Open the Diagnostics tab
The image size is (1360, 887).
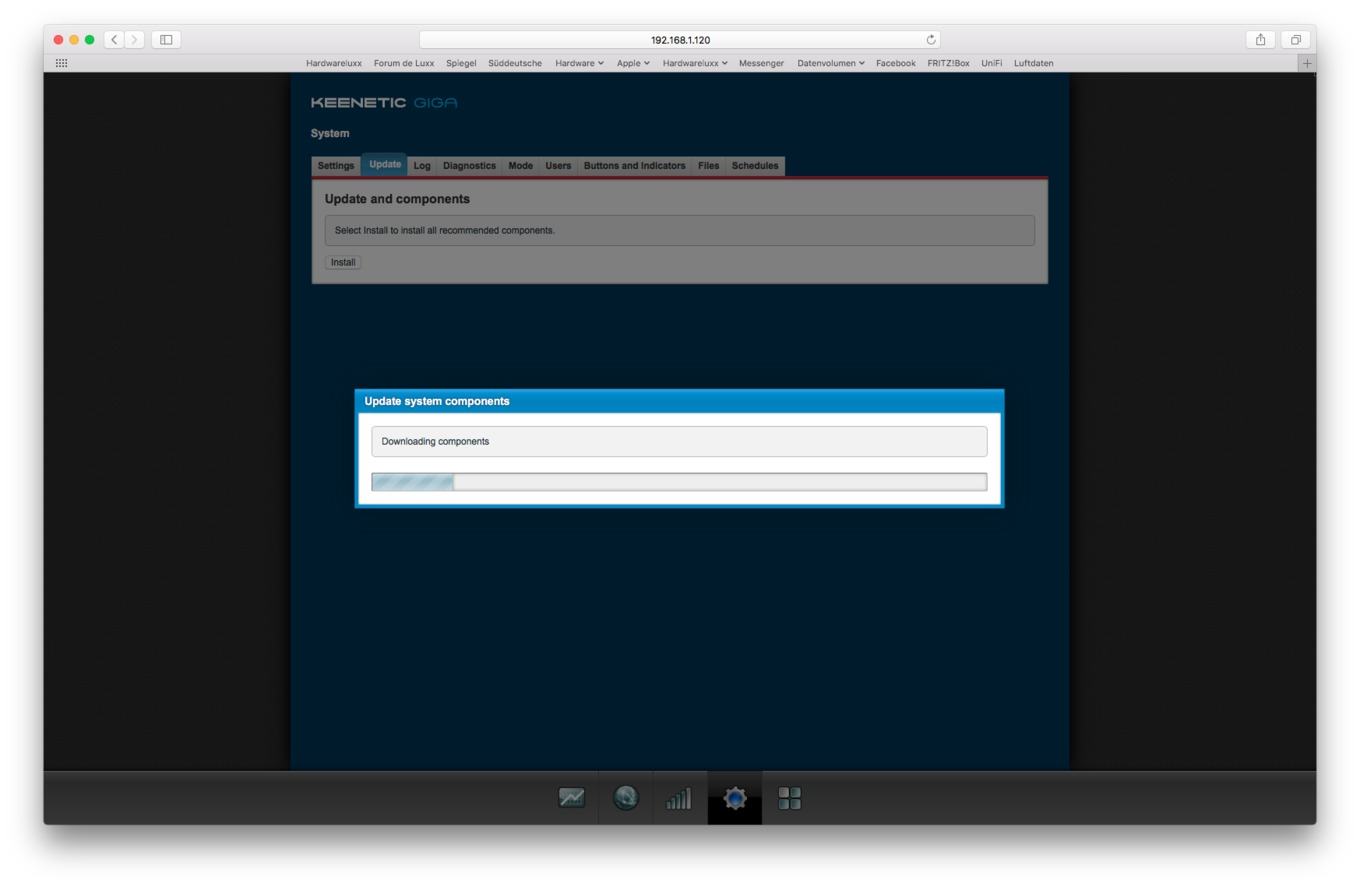[469, 166]
